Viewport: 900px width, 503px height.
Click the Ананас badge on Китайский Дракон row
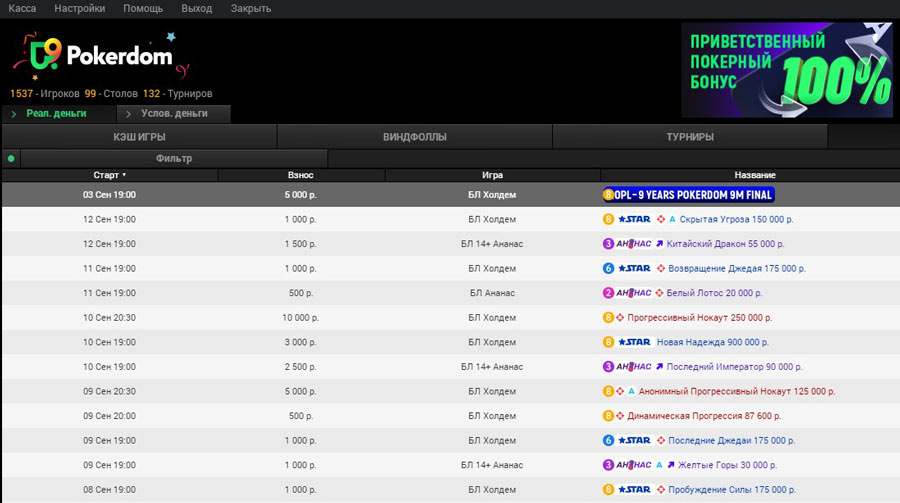[x=634, y=244]
